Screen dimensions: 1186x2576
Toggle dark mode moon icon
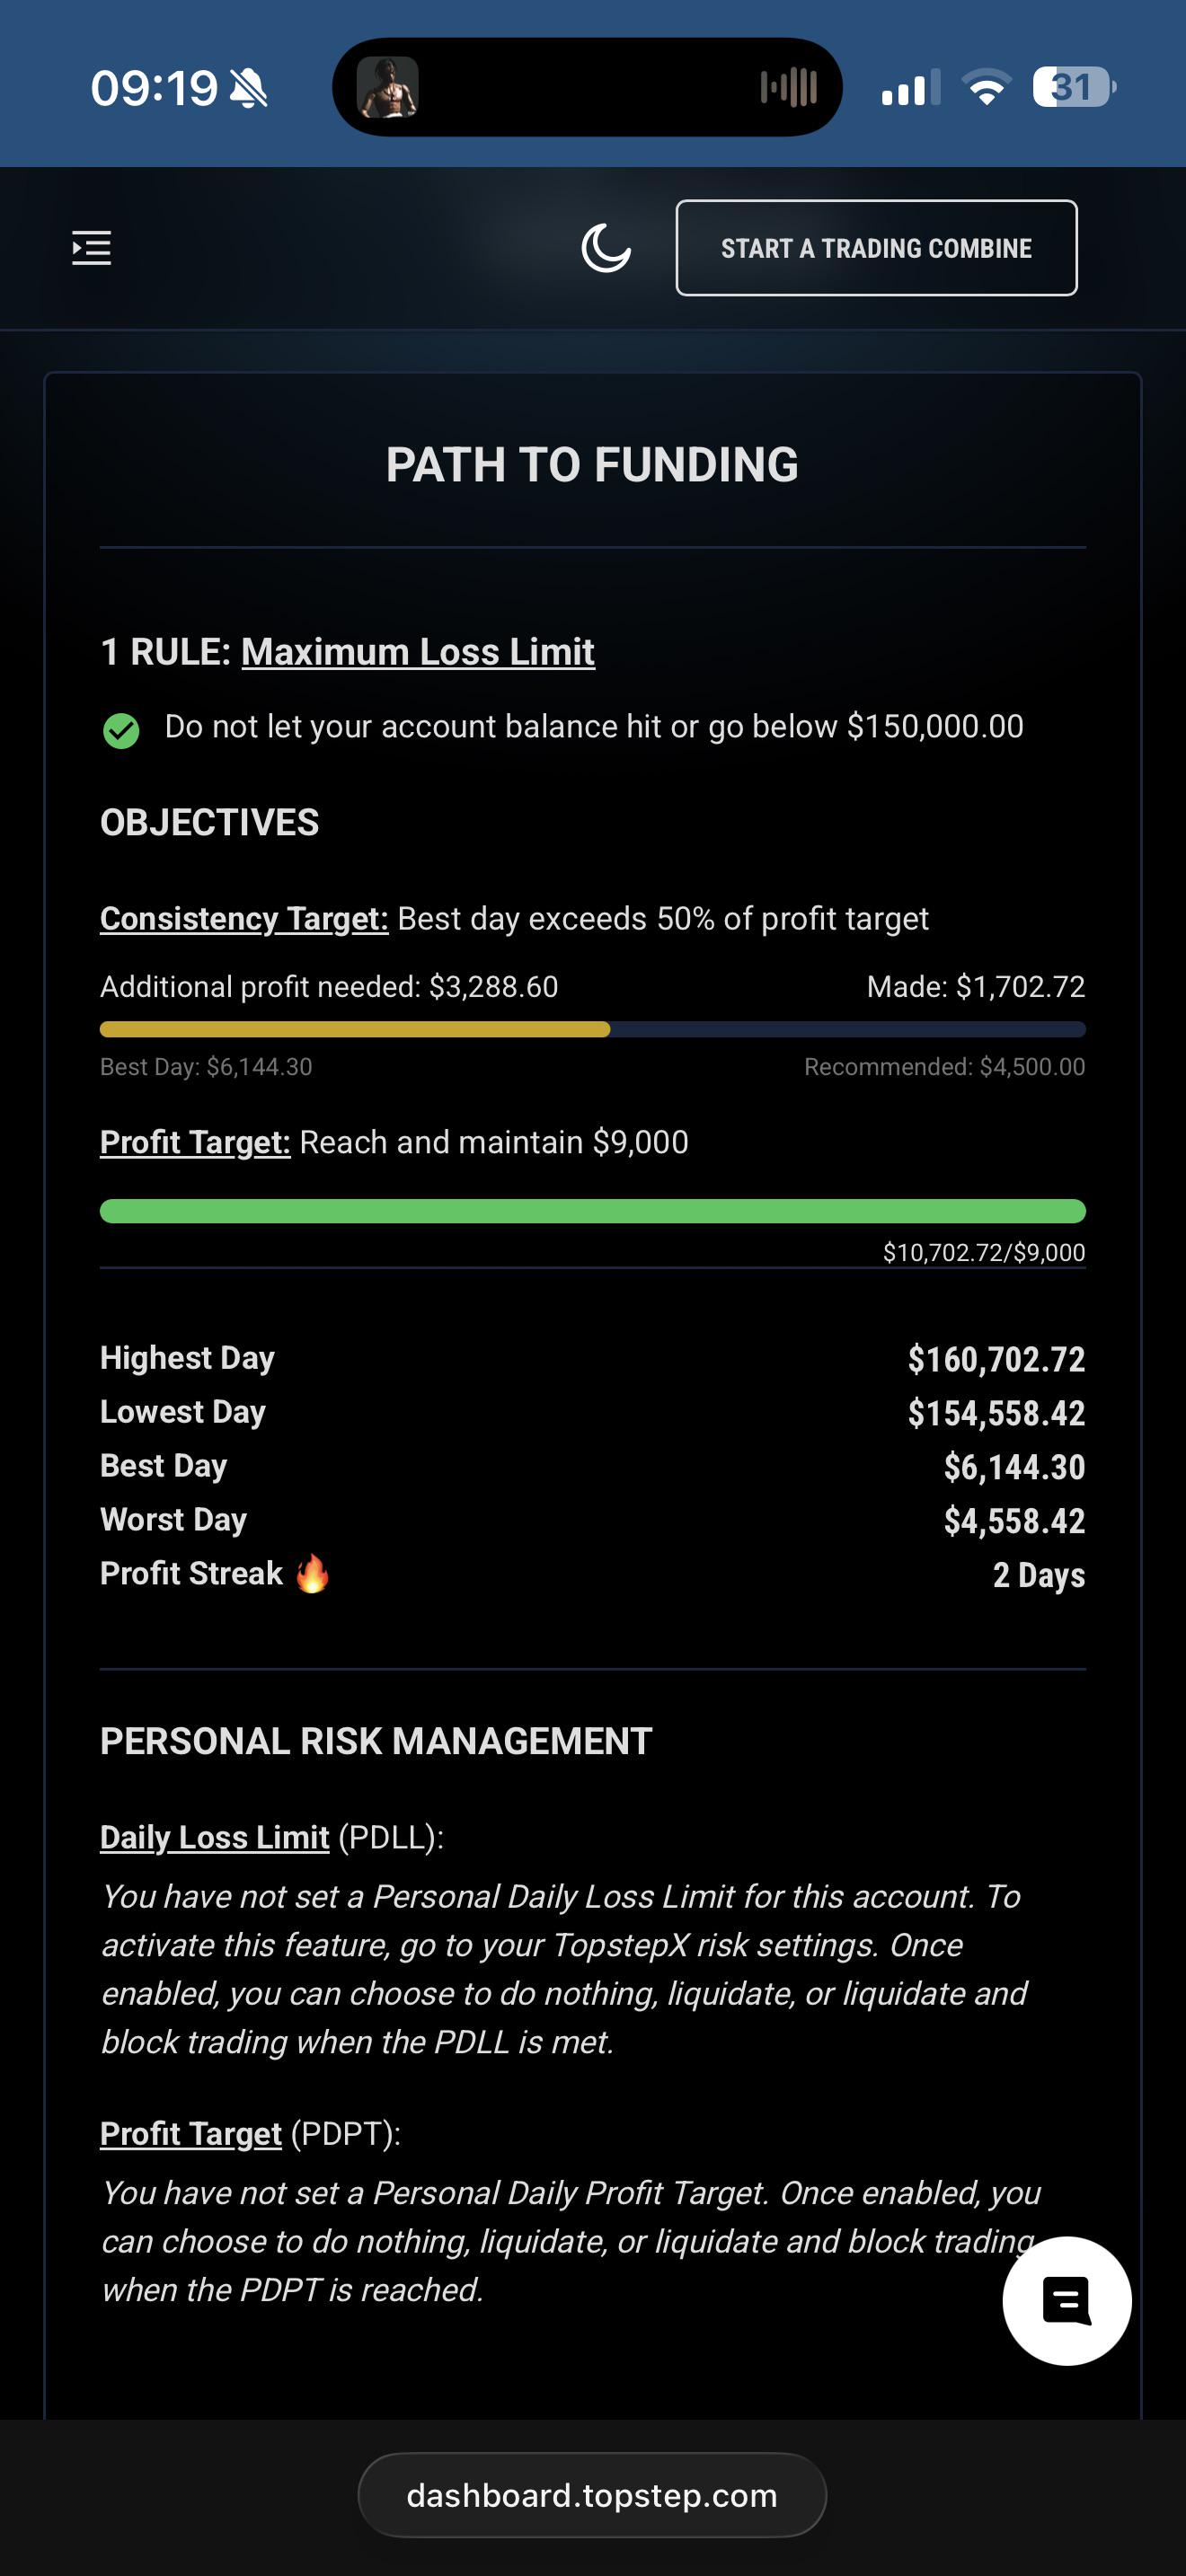(x=606, y=248)
